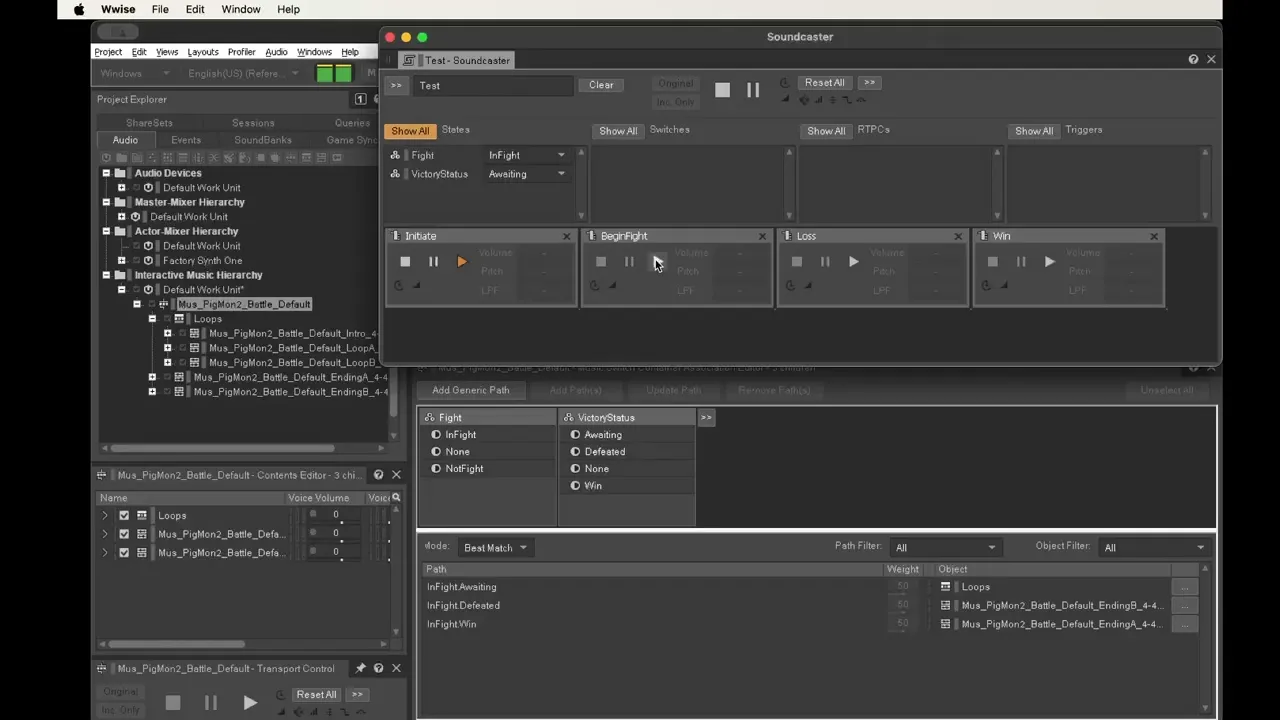Click Add Generic Path button
The height and width of the screenshot is (720, 1280).
click(x=470, y=390)
